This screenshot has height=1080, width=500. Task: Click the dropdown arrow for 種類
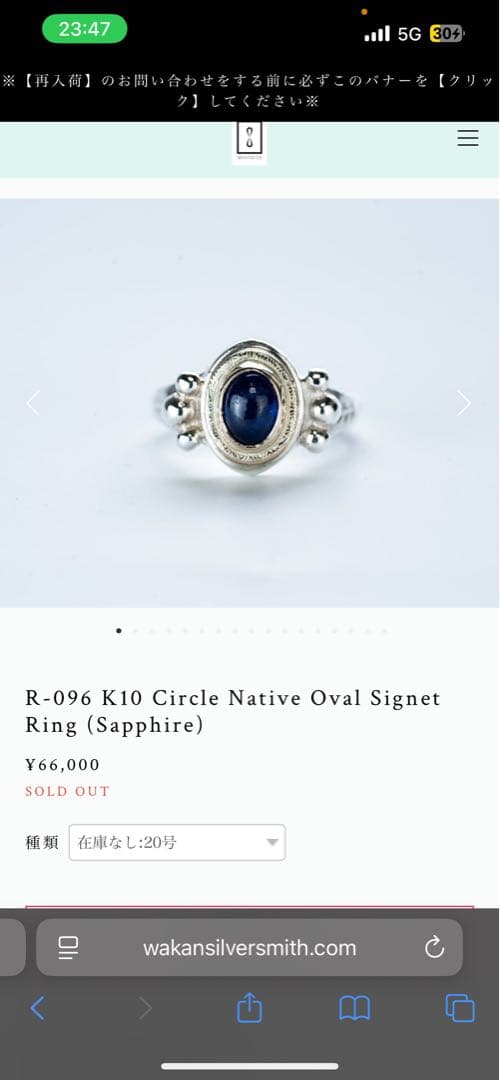pyautogui.click(x=273, y=842)
